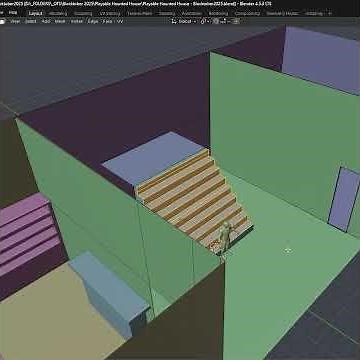Switch to the Modeling workspace tab
The image size is (360, 360).
point(58,13)
